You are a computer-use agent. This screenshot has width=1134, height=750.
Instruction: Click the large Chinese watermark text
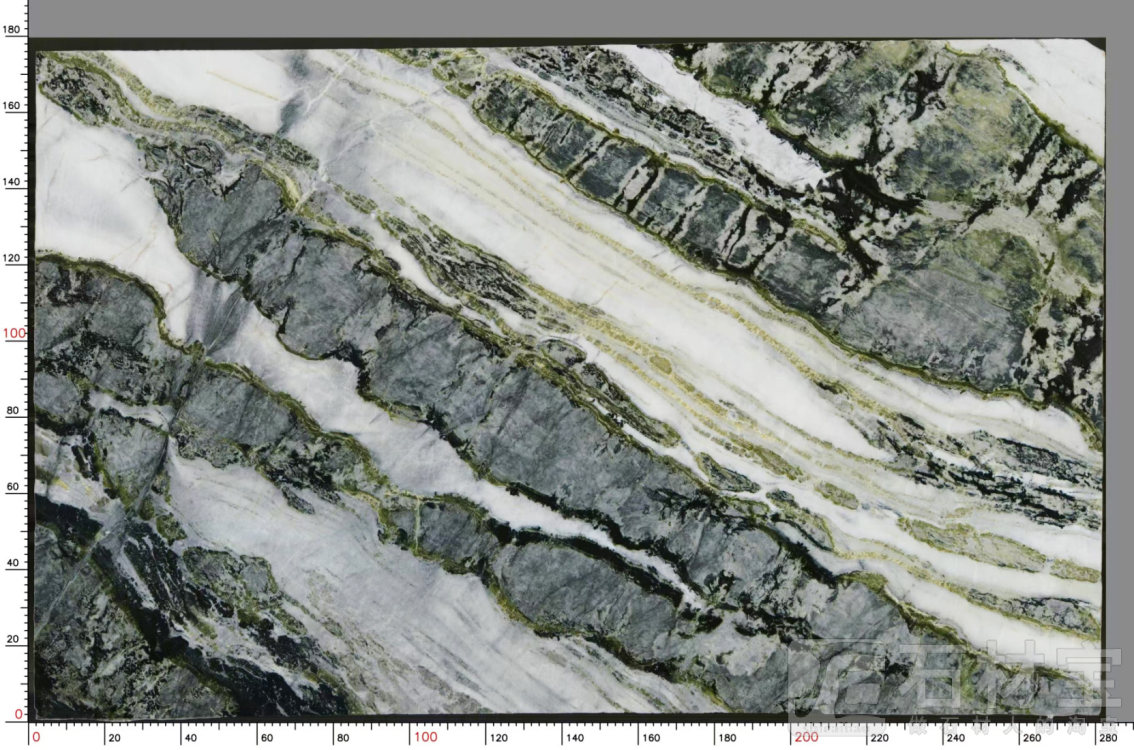pos(990,675)
